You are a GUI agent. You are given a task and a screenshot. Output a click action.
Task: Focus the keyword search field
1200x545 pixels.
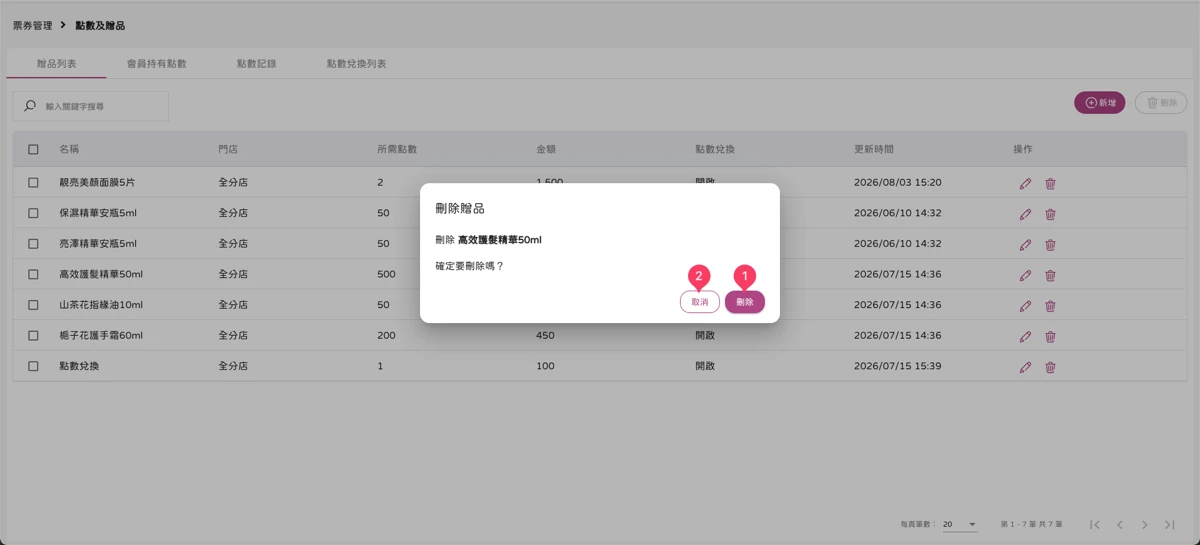point(90,106)
